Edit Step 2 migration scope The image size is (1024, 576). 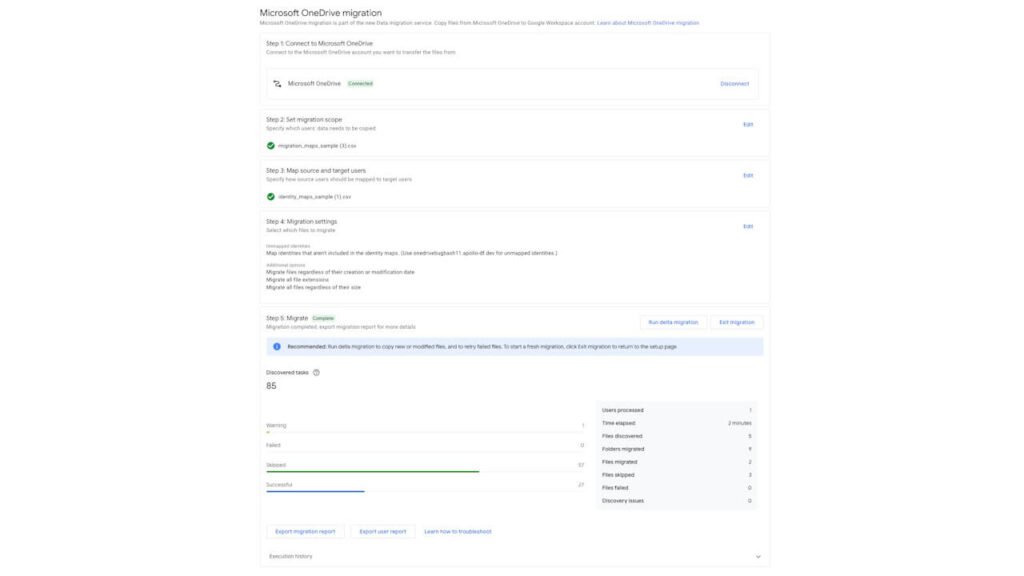coord(748,124)
